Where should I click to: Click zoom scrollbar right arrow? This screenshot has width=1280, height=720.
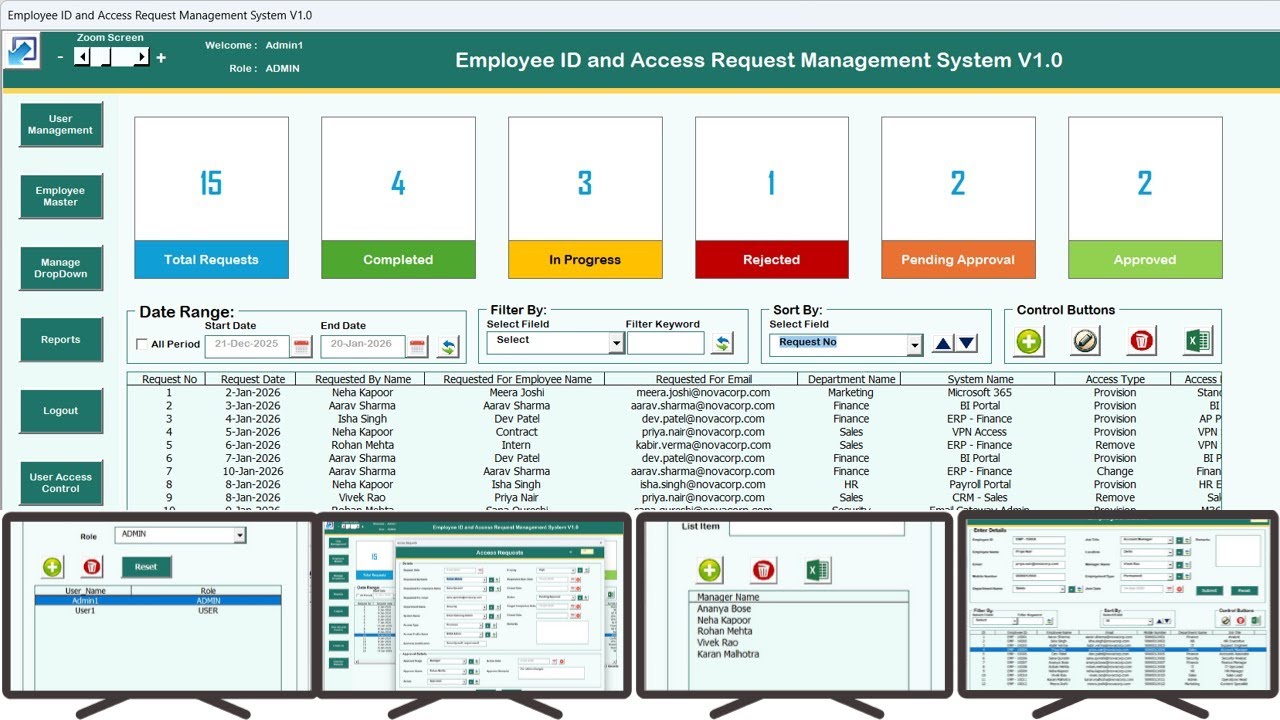pos(142,58)
